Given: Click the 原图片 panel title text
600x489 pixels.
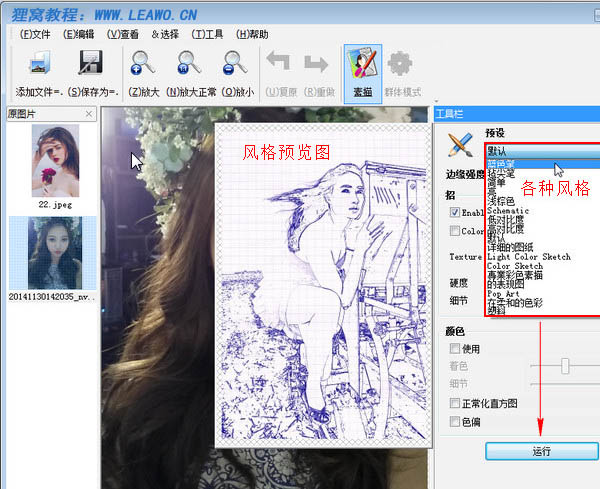Looking at the screenshot, I should coord(21,114).
